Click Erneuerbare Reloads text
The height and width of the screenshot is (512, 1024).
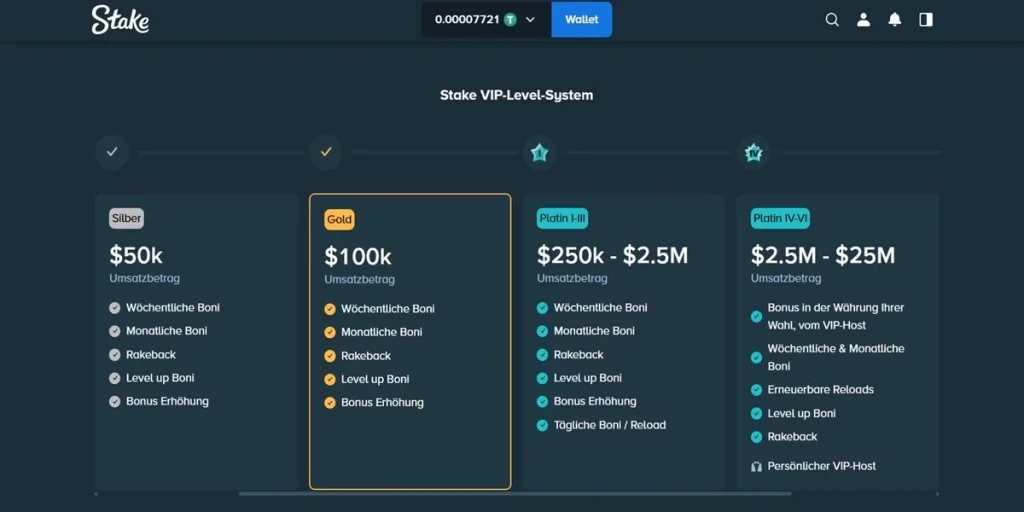pos(820,390)
